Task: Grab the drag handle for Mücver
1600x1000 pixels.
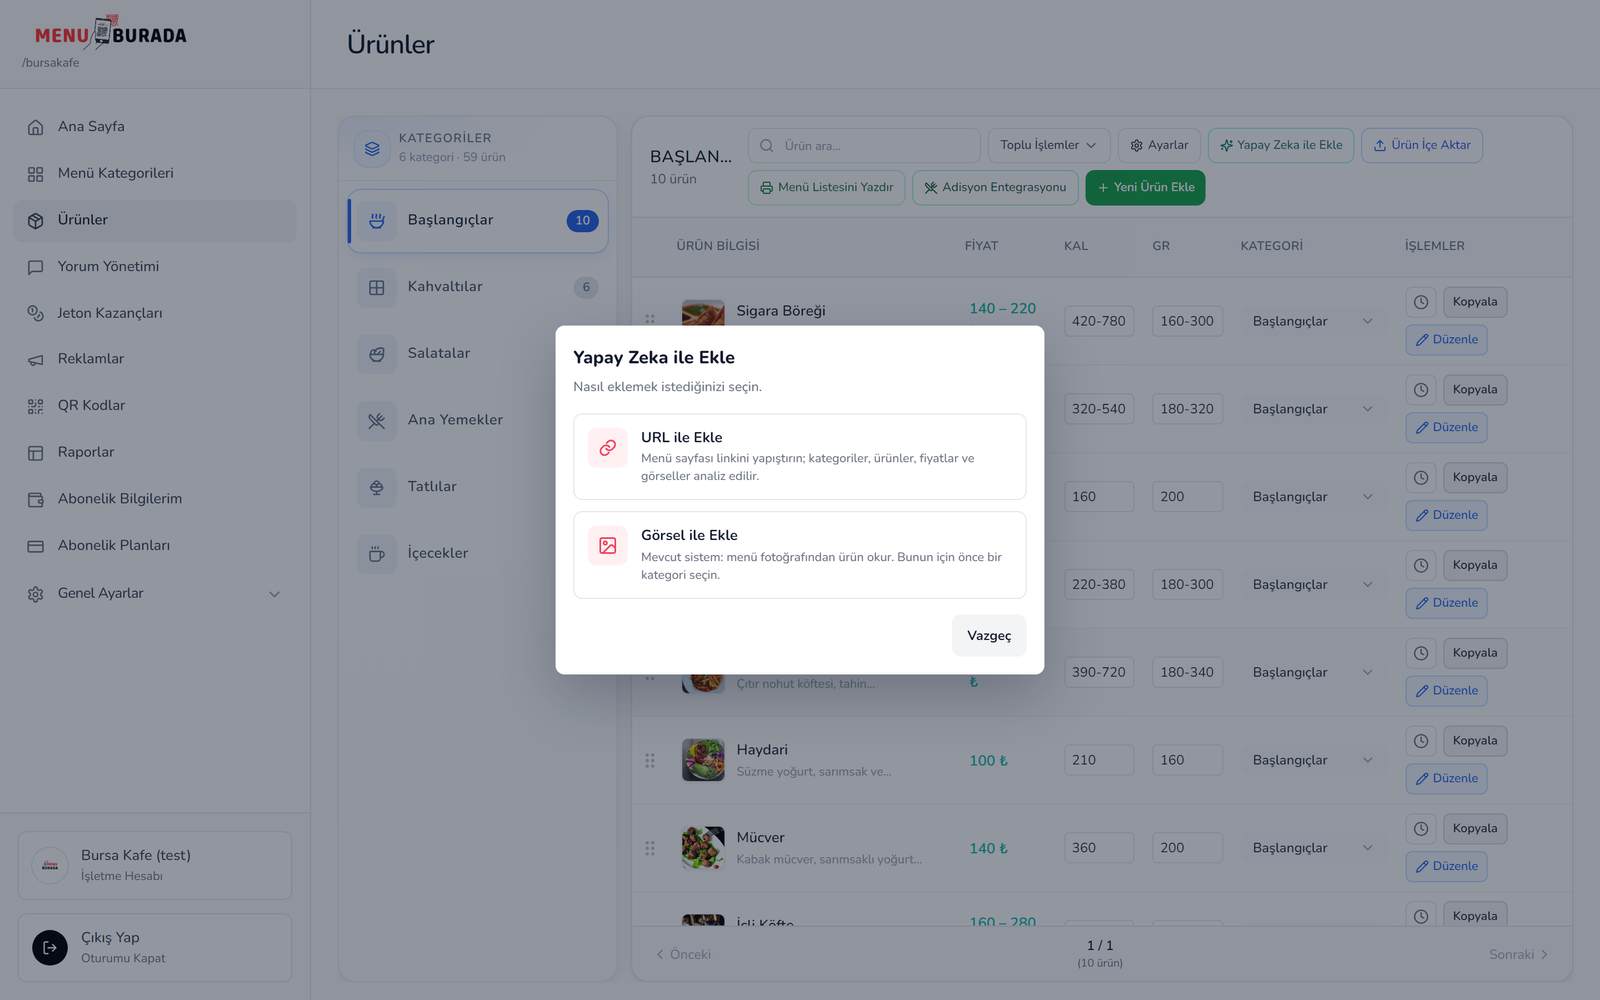Action: click(x=650, y=848)
